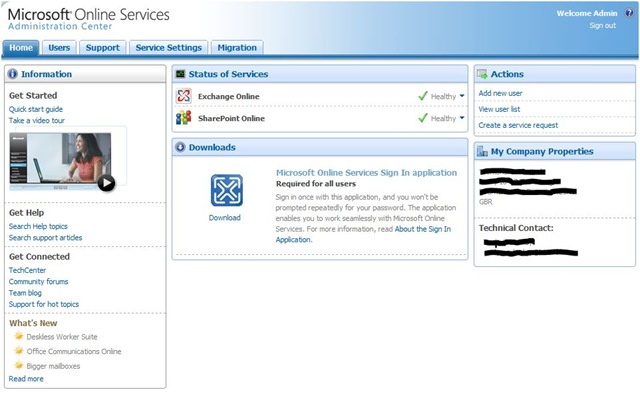Click the Office Communications Online star icon
This screenshot has height=398, width=640.
click(19, 351)
